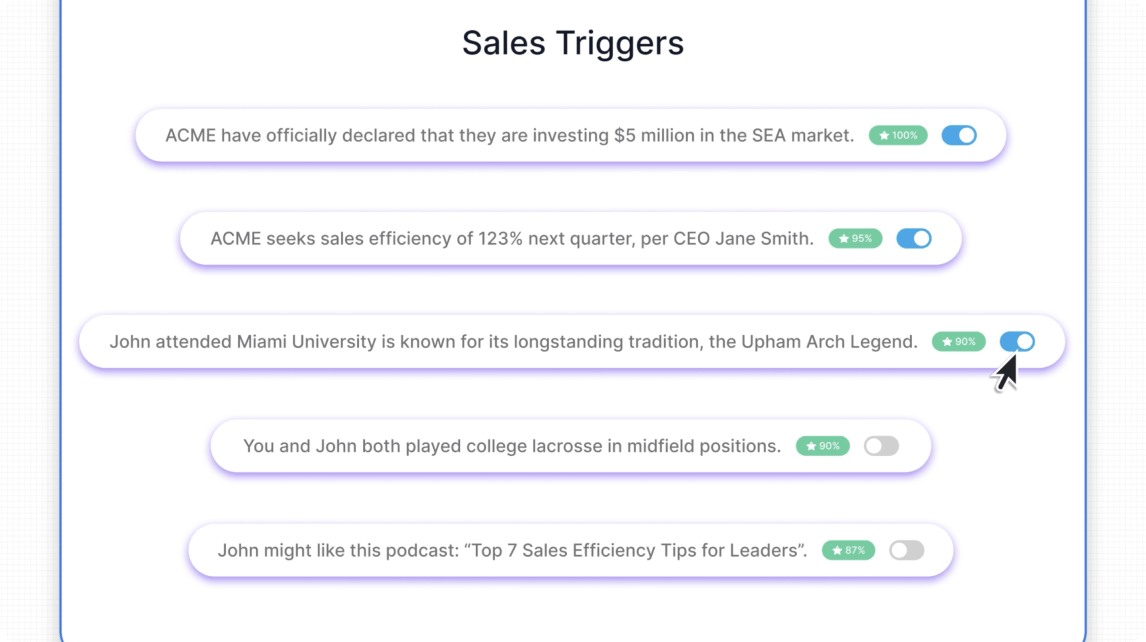Viewport: 1146px width, 642px height.
Task: Select the ACME sales efficiency 123% text
Action: pyautogui.click(x=511, y=239)
